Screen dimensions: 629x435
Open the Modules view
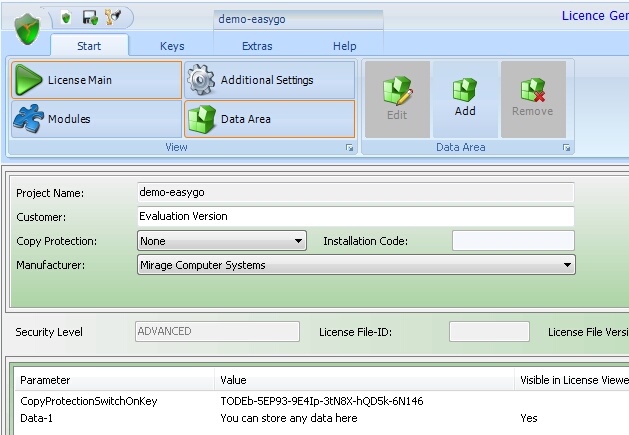[x=96, y=119]
